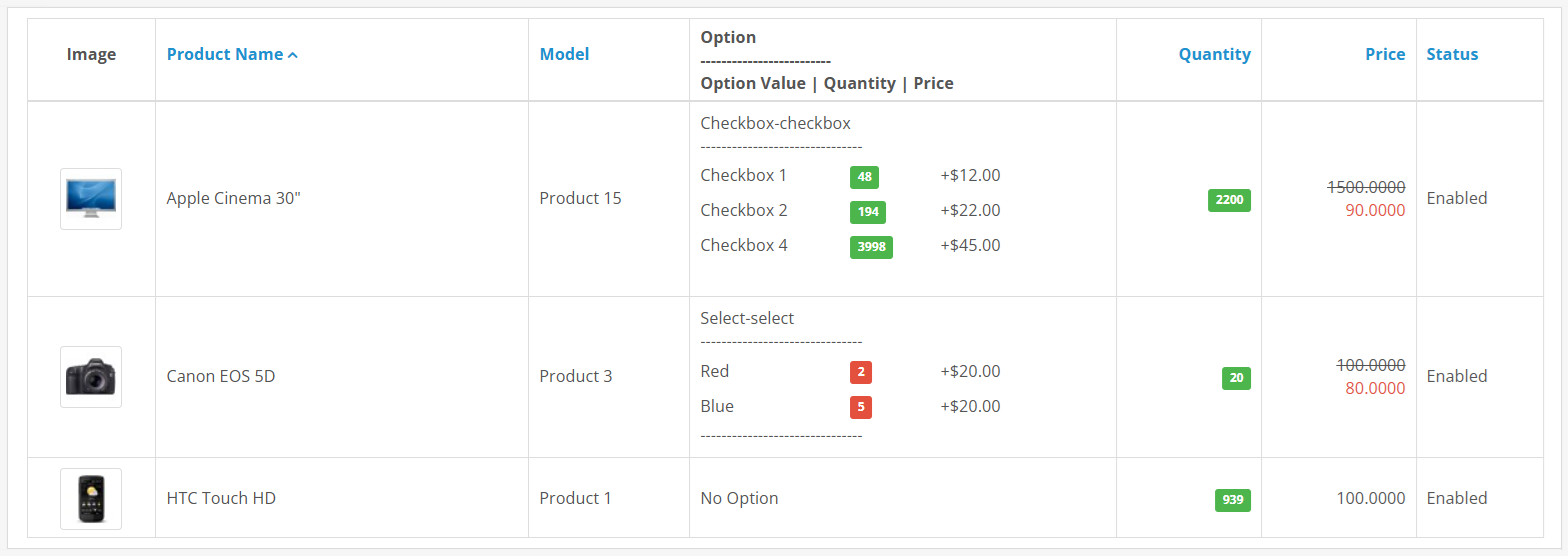Click the red quantity badge for Blue option
Viewport: 1568px width, 556px height.
pos(860,408)
